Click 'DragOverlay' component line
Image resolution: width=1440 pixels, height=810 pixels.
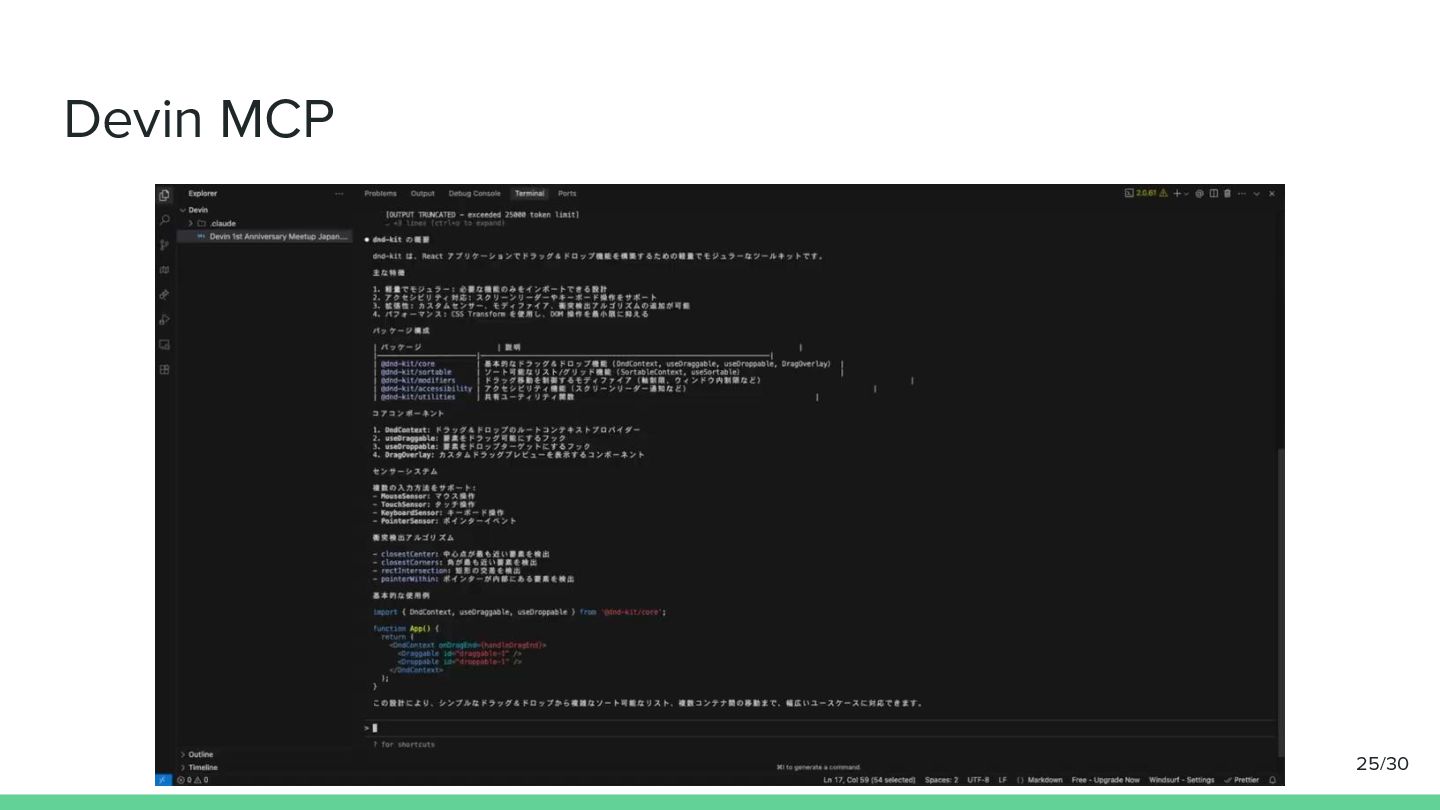(509, 455)
